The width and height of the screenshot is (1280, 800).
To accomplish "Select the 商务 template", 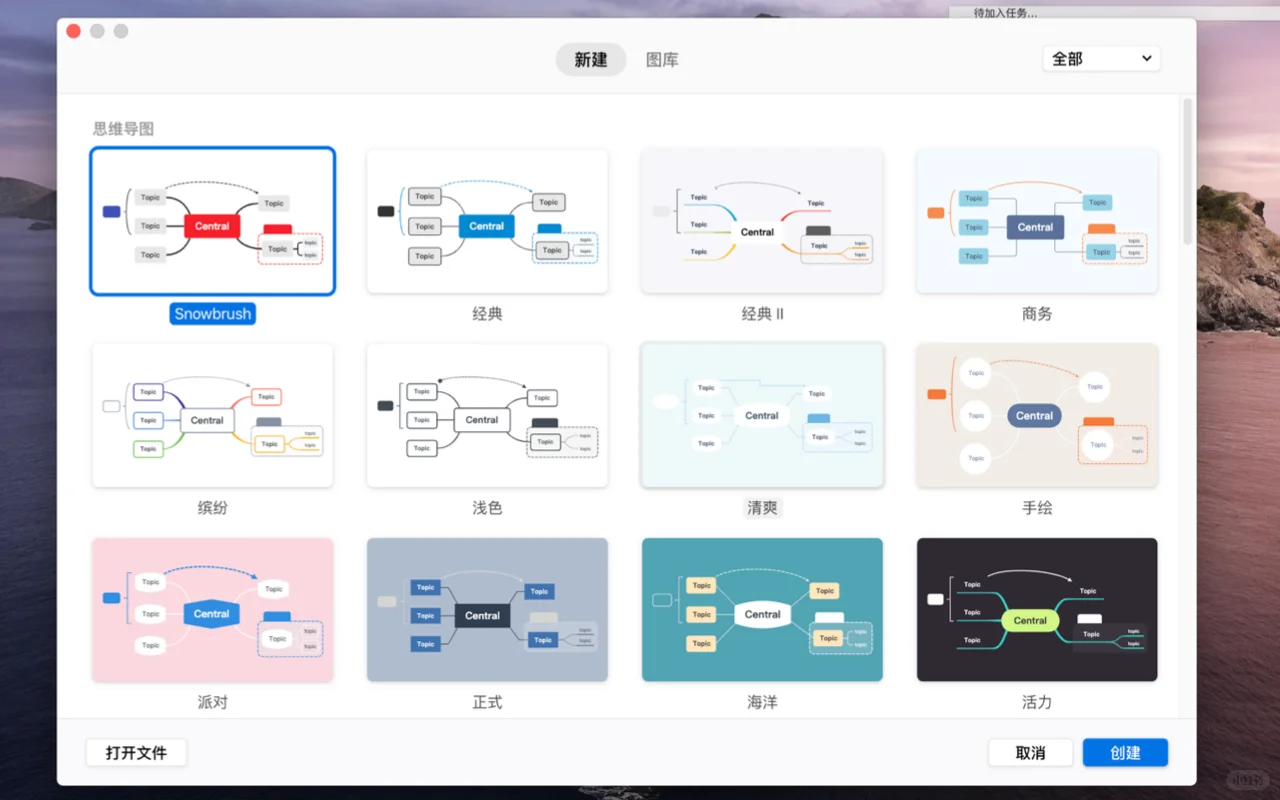I will pos(1037,220).
